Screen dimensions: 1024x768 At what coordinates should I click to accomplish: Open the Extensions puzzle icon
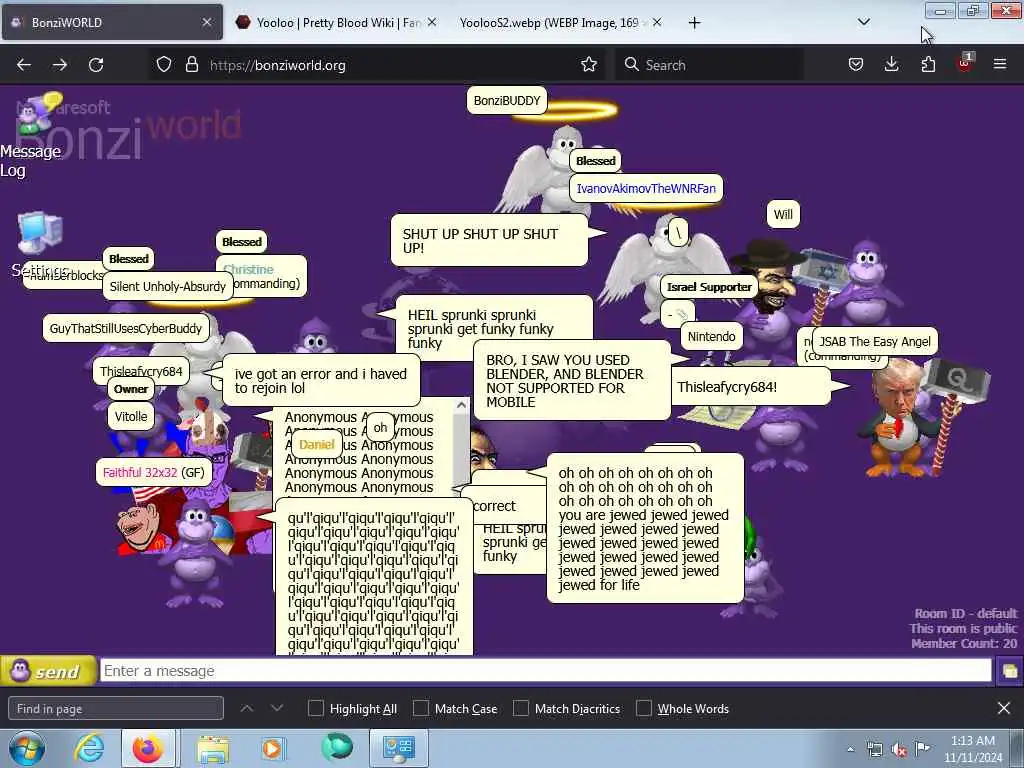(928, 65)
